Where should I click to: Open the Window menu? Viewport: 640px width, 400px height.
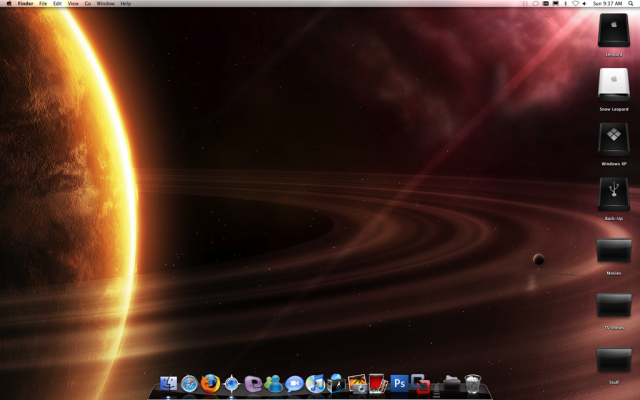tap(106, 4)
